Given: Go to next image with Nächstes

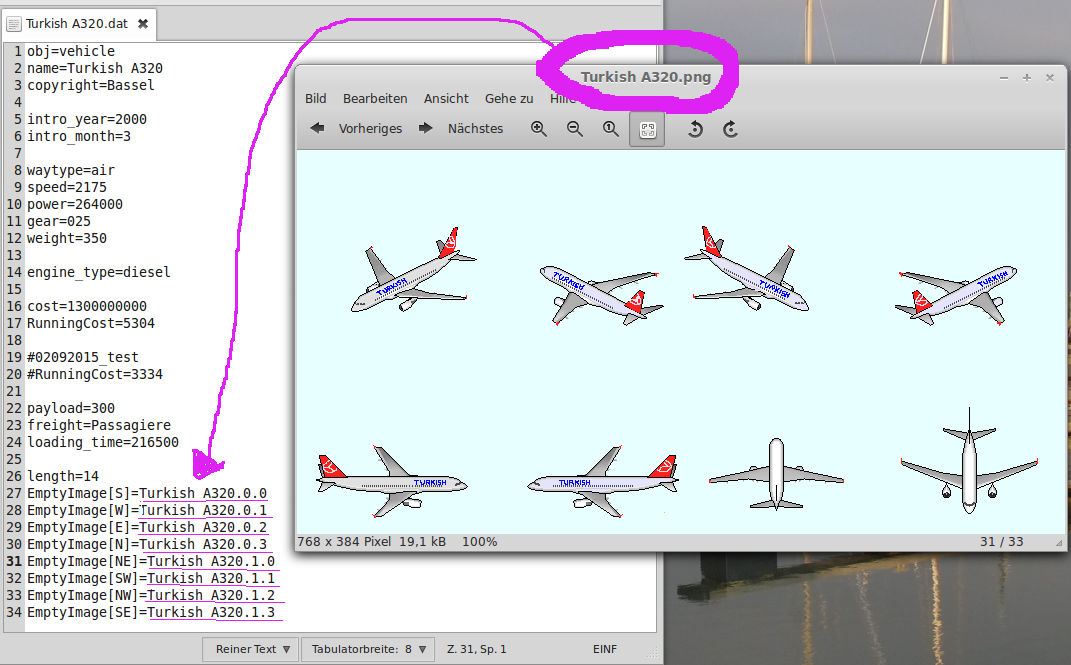Looking at the screenshot, I should coord(462,129).
